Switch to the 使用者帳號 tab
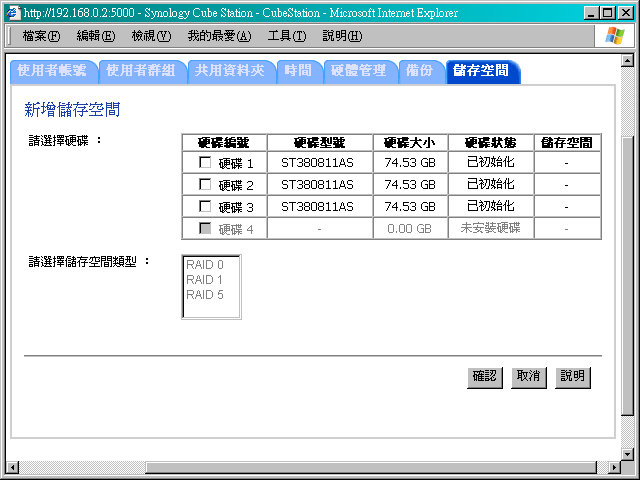The width and height of the screenshot is (640, 480). [53, 71]
